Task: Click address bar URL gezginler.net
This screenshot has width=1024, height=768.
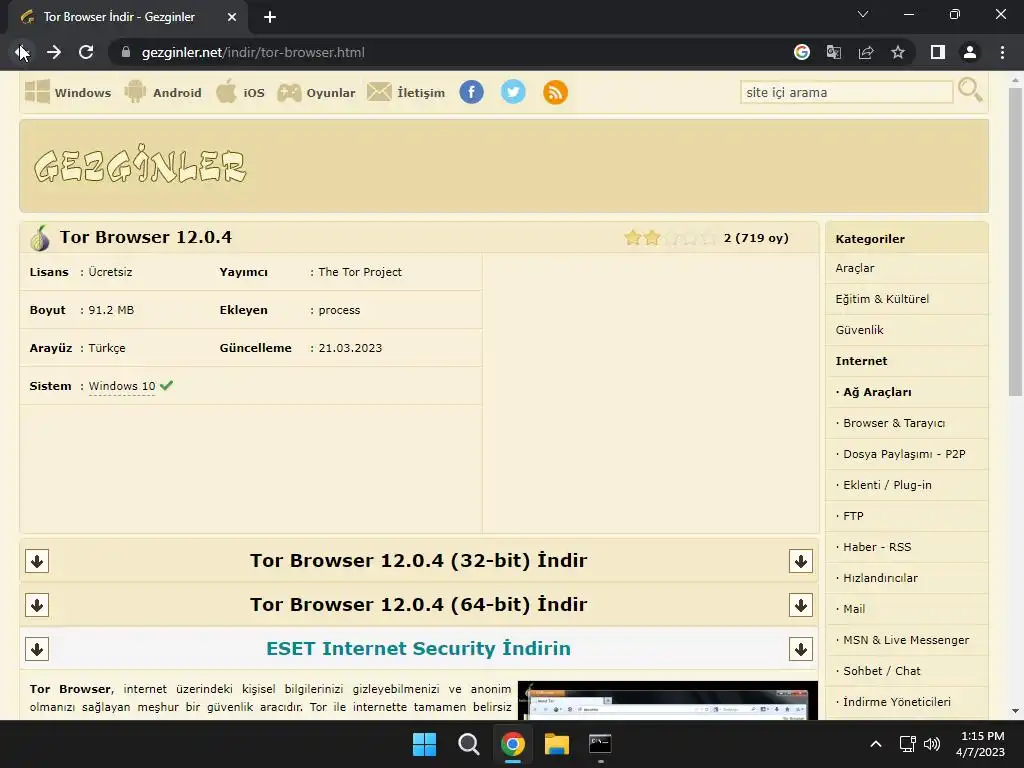Action: [x=253, y=52]
